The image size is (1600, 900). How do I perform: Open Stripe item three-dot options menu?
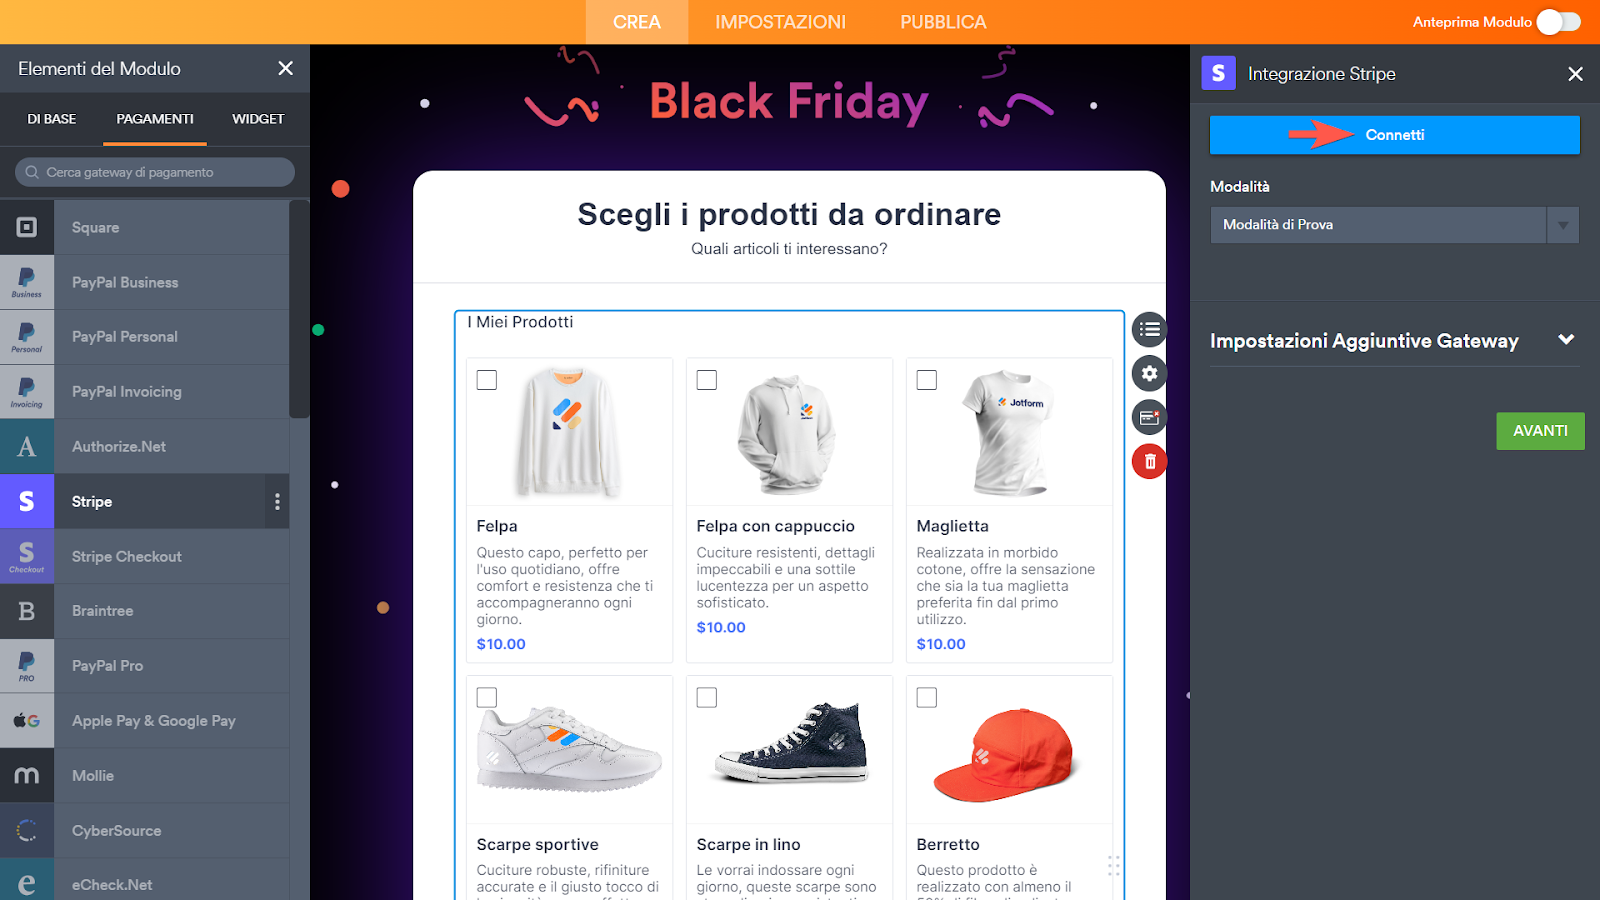click(277, 502)
